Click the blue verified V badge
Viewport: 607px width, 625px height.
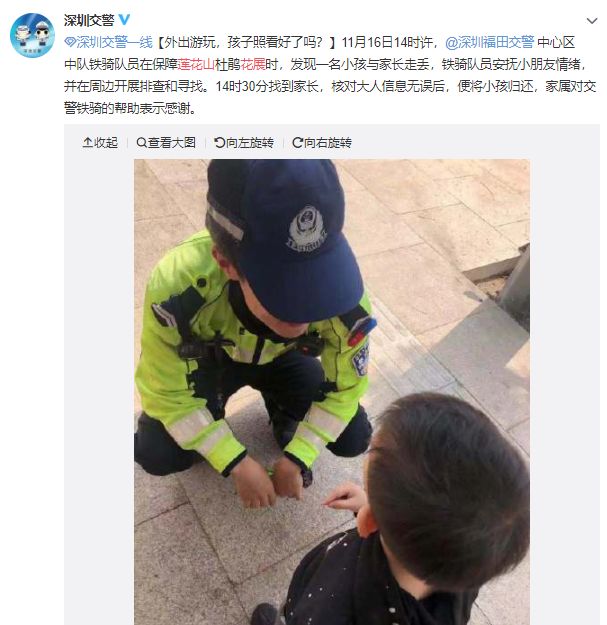coord(124,20)
